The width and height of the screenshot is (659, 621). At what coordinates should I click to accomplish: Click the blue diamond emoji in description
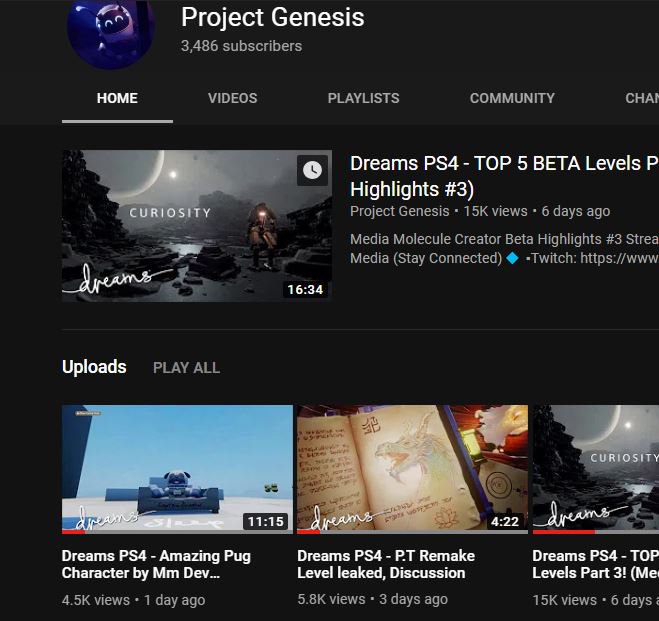coord(512,258)
